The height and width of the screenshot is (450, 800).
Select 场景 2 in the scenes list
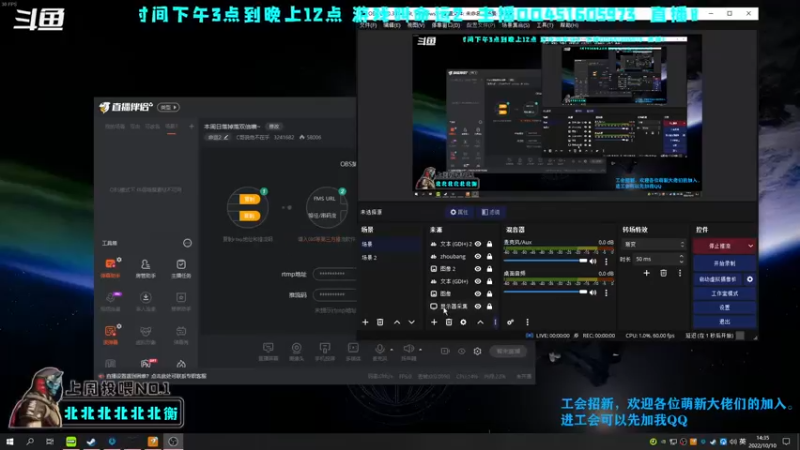390,258
